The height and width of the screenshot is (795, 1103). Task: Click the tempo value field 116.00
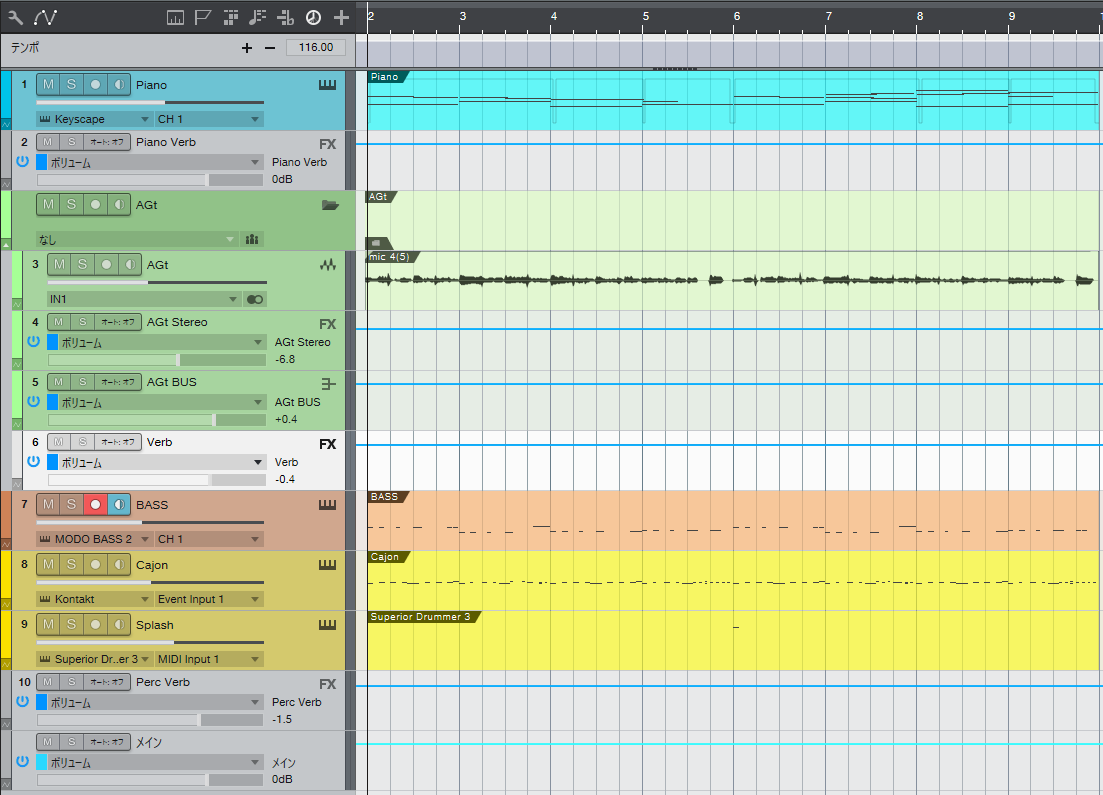316,47
